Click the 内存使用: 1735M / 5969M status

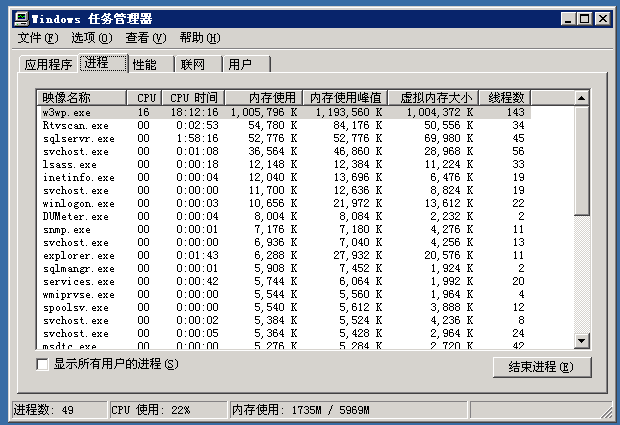[x=348, y=410]
